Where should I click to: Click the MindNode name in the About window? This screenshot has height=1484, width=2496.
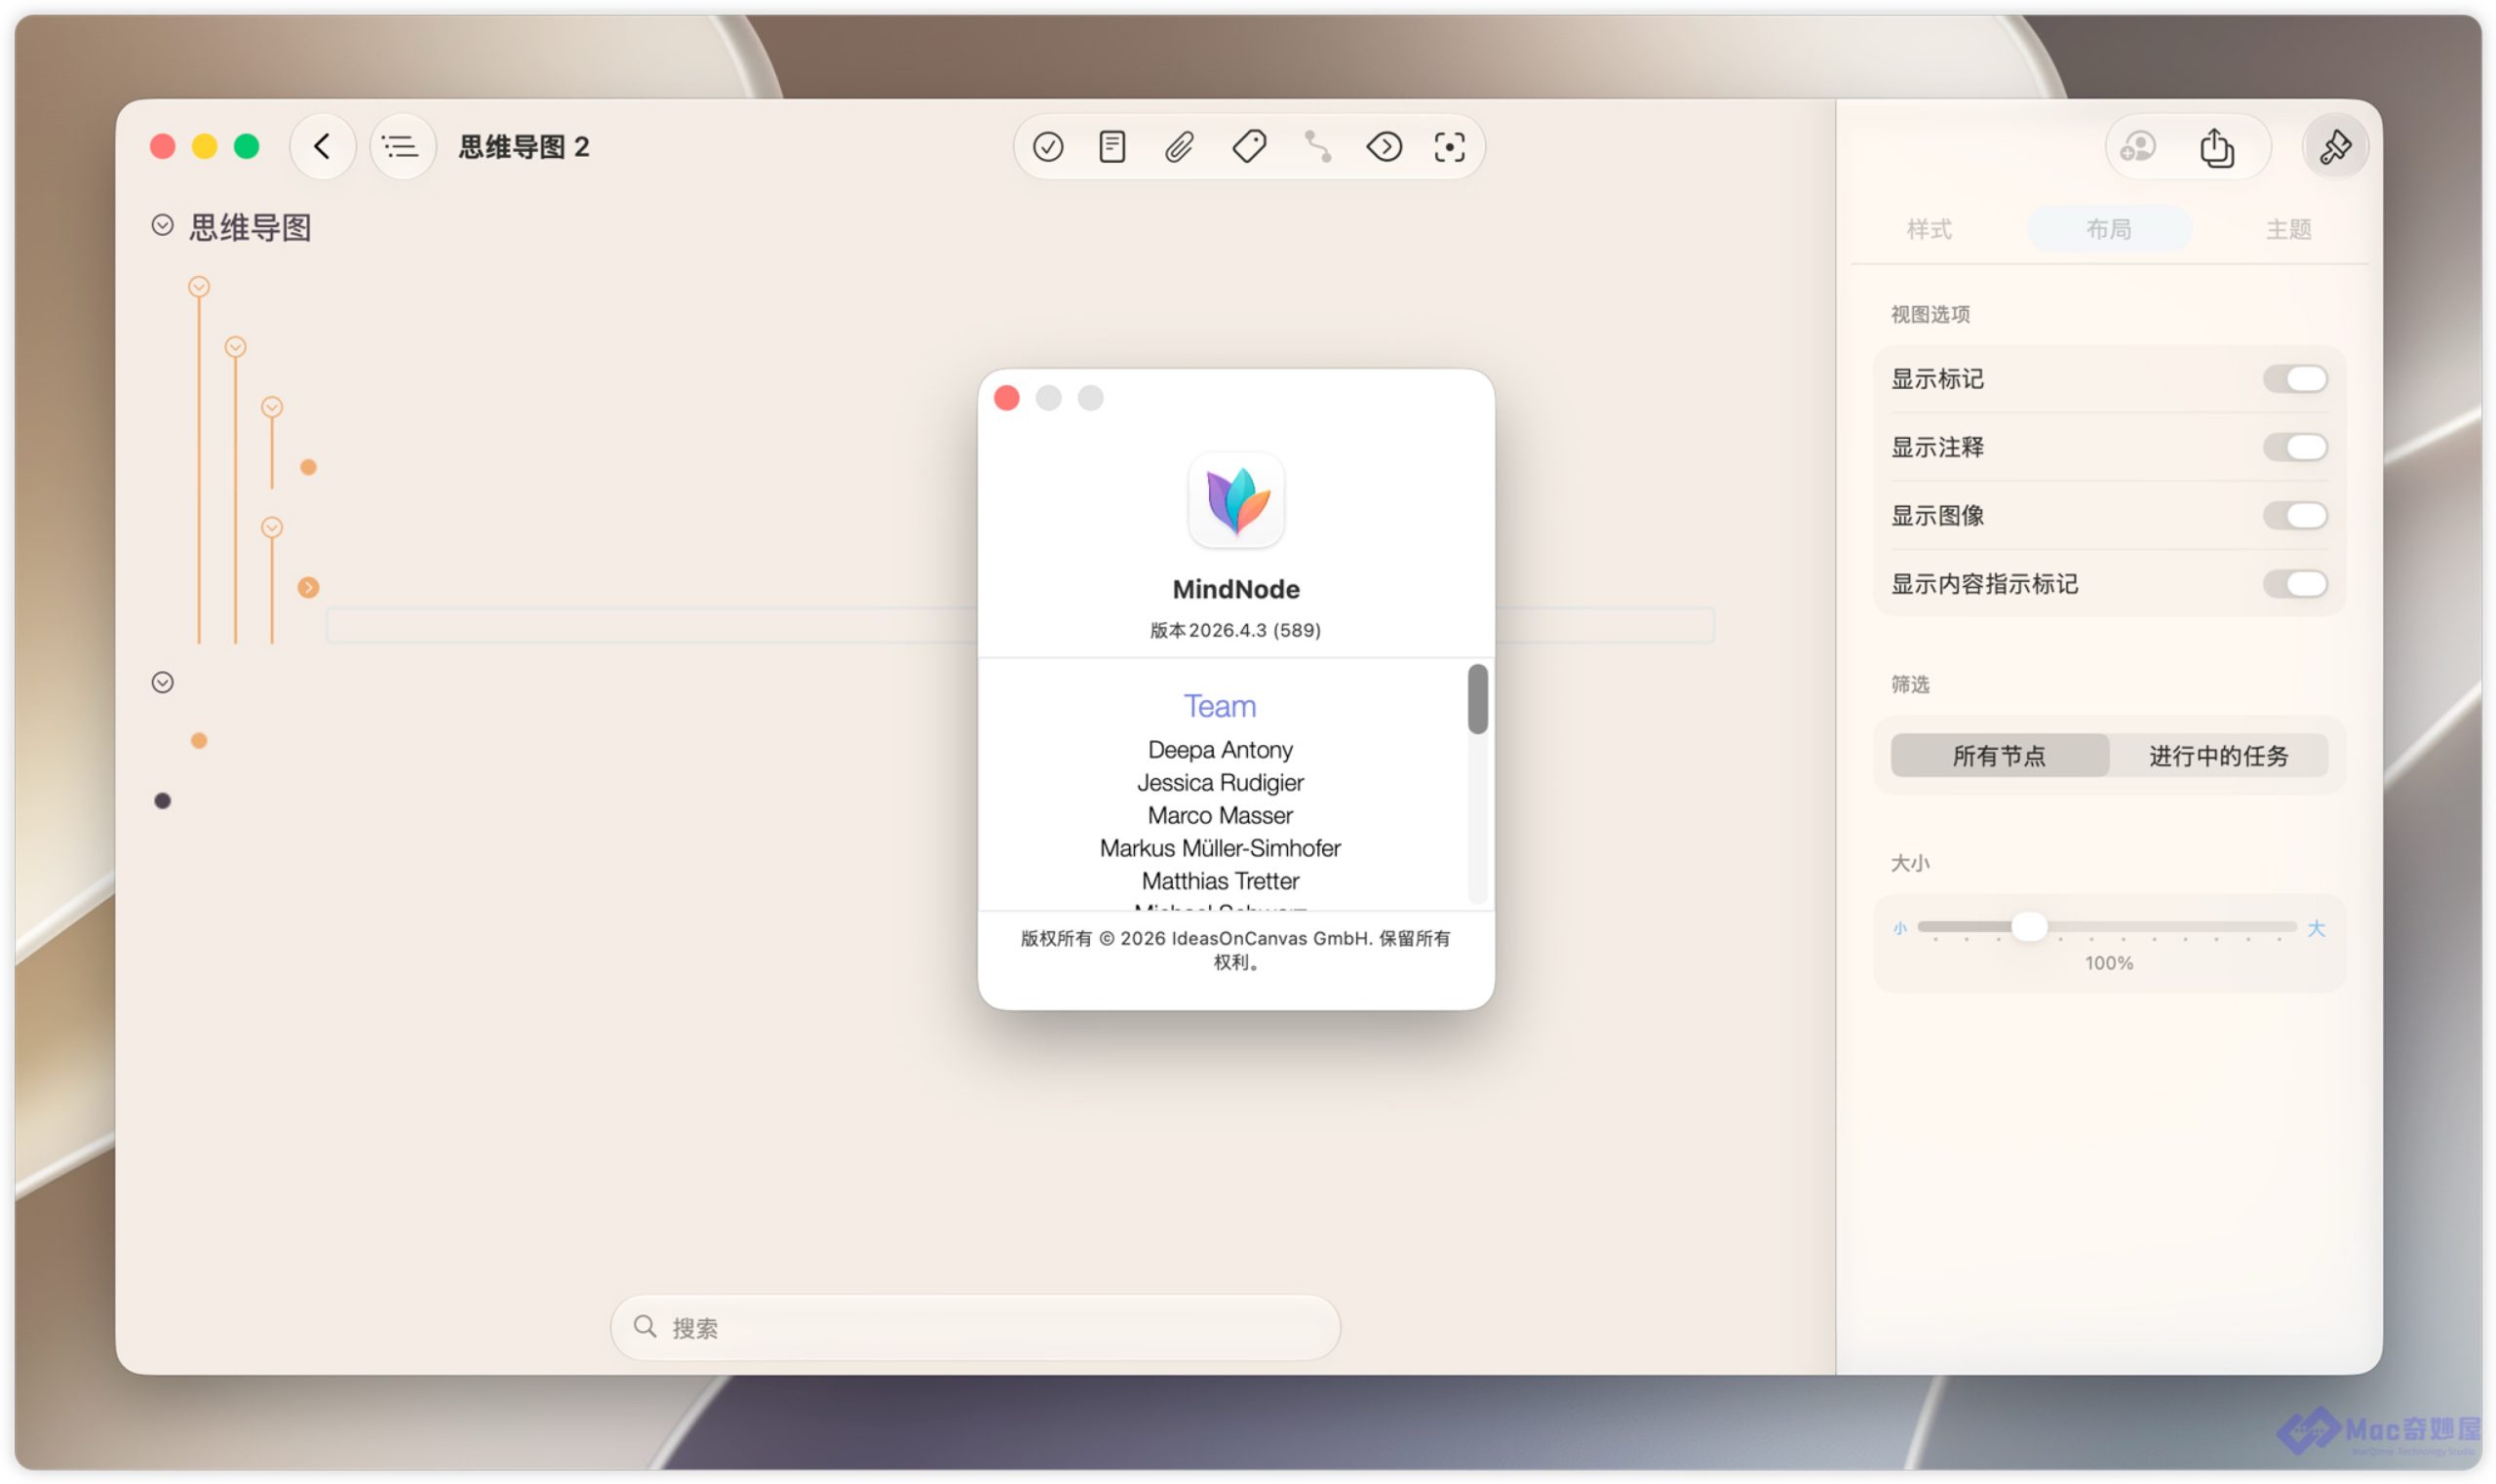click(x=1236, y=589)
